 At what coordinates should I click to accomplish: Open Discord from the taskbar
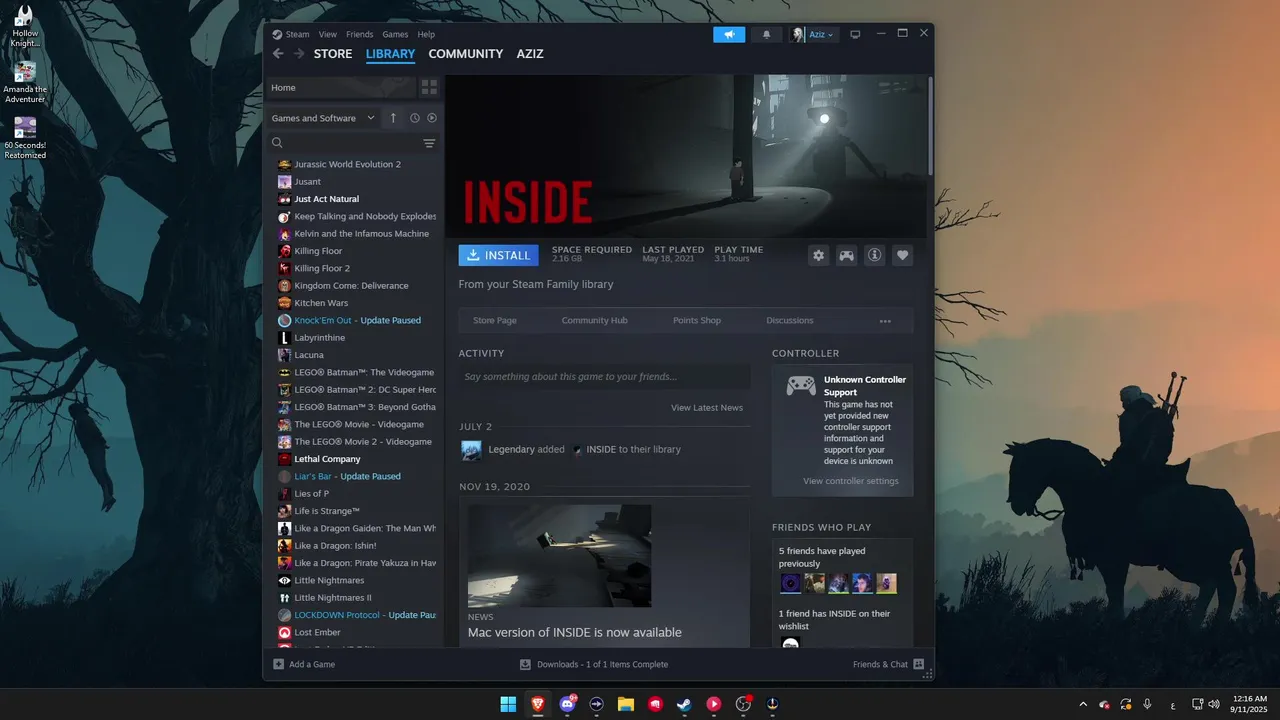(x=568, y=704)
